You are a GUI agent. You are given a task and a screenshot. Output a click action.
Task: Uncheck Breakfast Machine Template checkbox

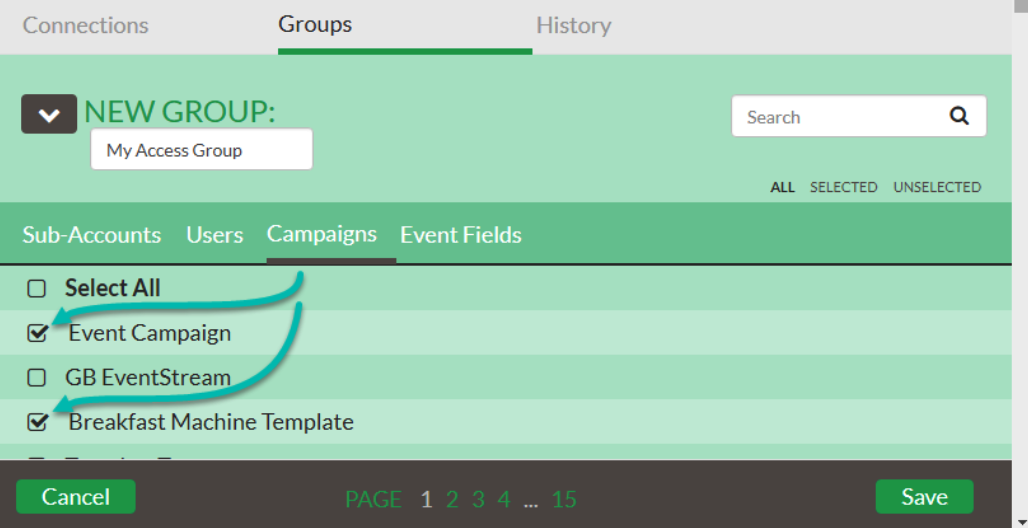click(37, 422)
